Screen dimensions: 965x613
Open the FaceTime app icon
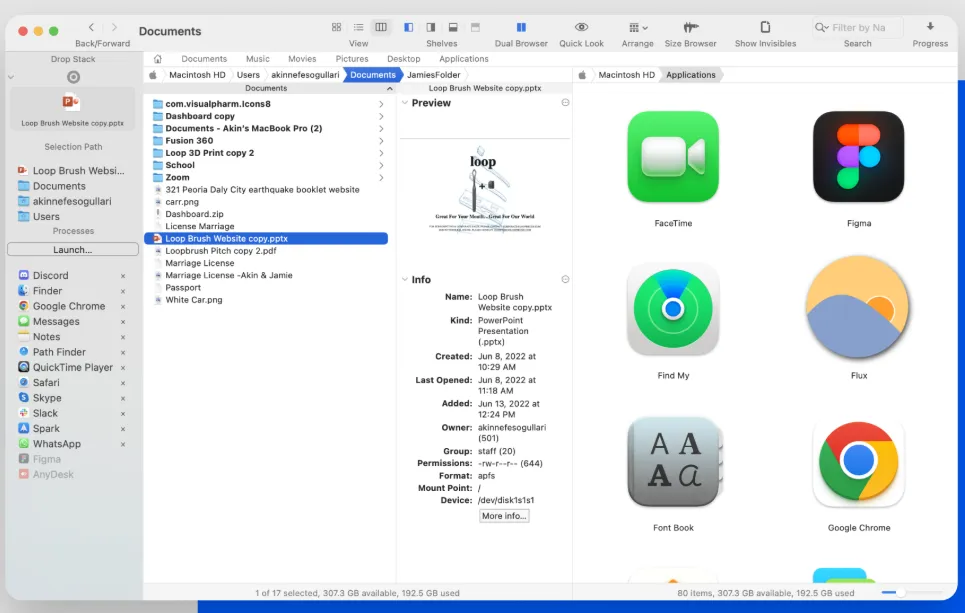(x=673, y=157)
